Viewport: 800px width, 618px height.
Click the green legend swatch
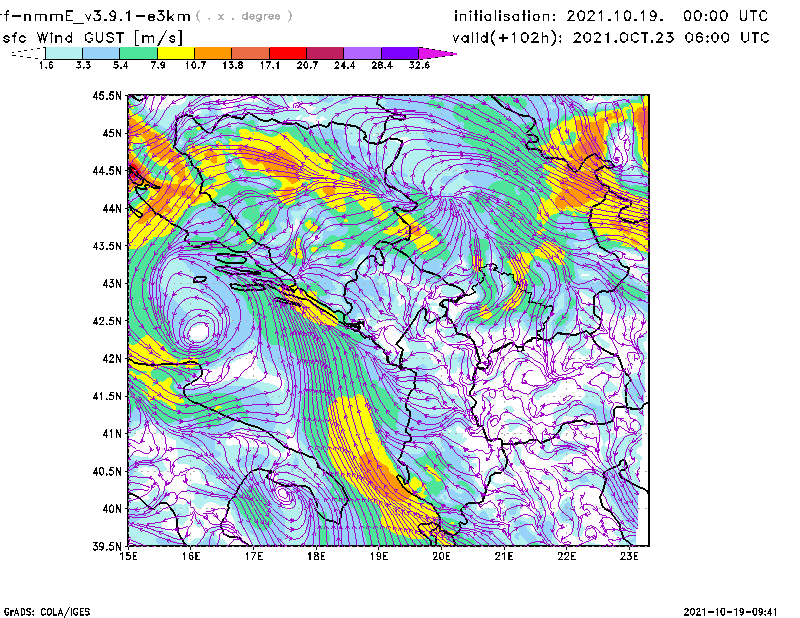click(x=138, y=53)
